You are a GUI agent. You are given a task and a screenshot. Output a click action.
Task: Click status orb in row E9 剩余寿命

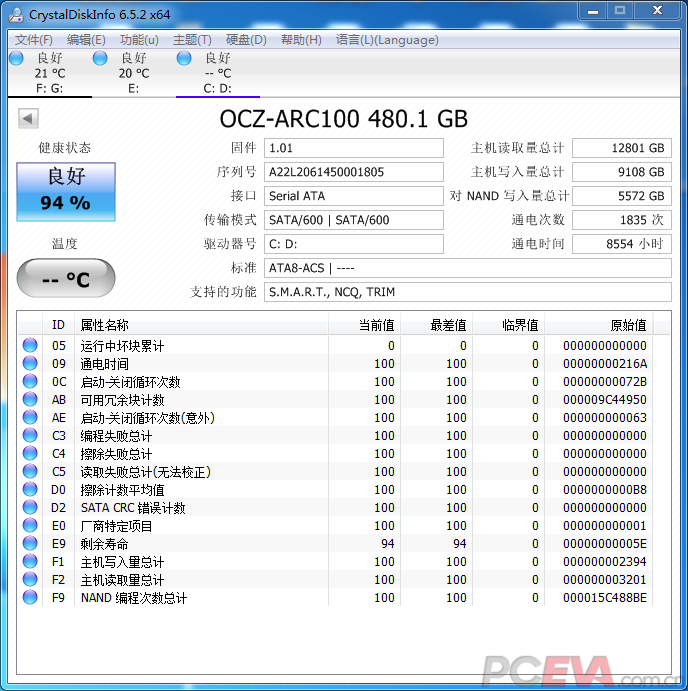click(x=30, y=544)
